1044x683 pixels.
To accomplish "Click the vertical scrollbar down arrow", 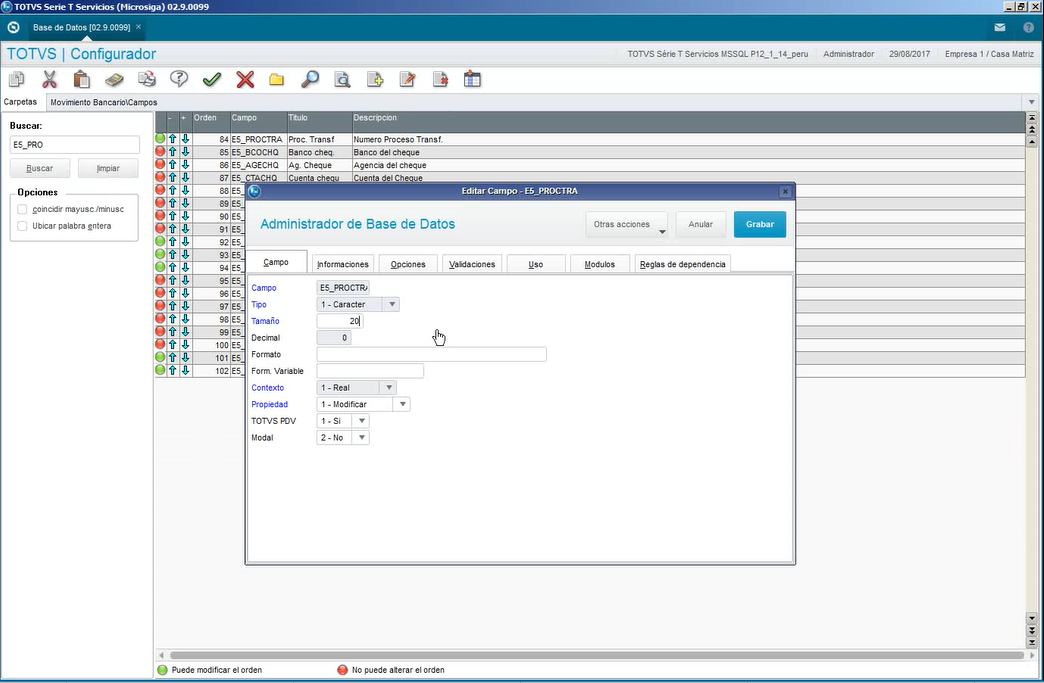I will pyautogui.click(x=1032, y=618).
